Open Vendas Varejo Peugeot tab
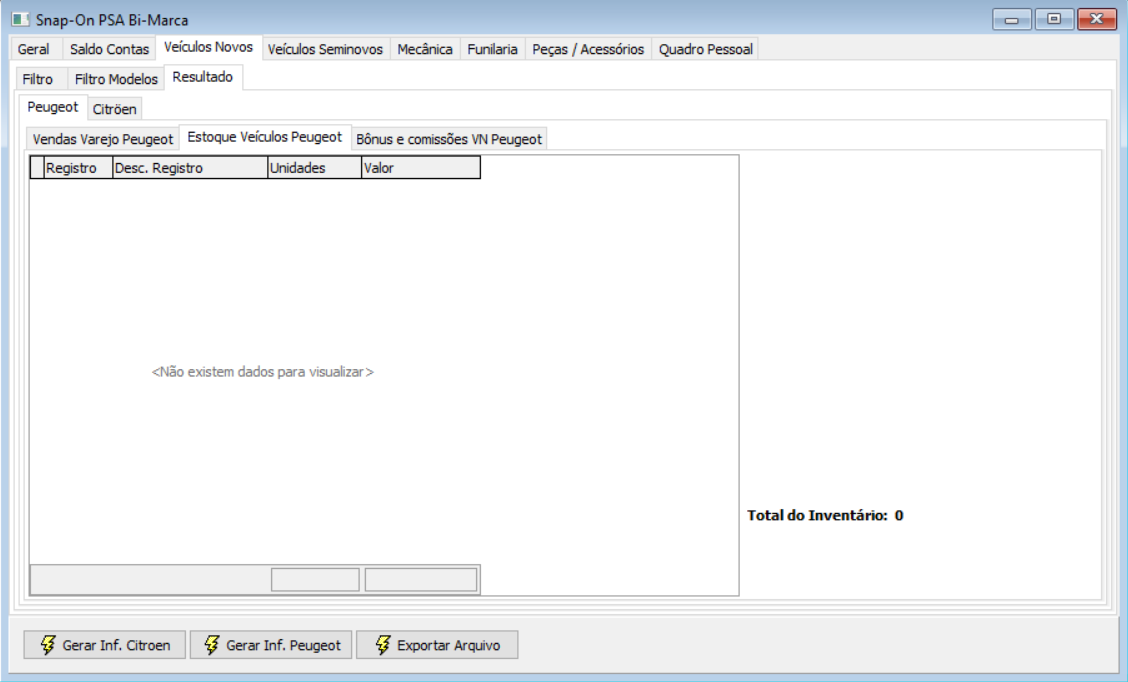Image resolution: width=1128 pixels, height=682 pixels. click(x=103, y=139)
